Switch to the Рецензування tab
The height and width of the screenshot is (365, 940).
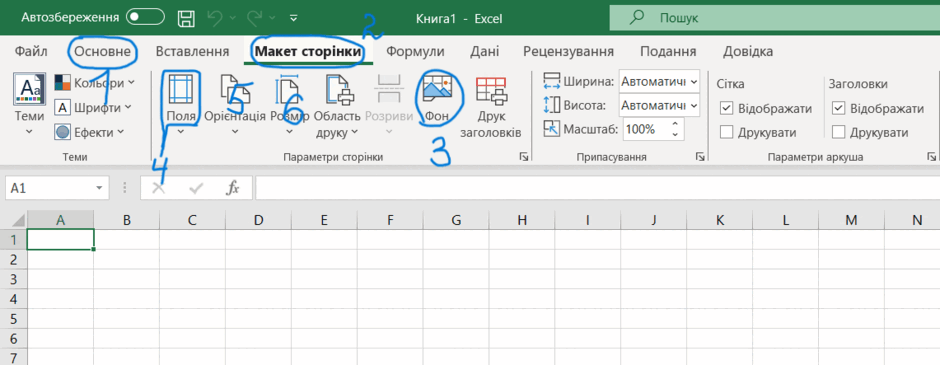coord(568,52)
